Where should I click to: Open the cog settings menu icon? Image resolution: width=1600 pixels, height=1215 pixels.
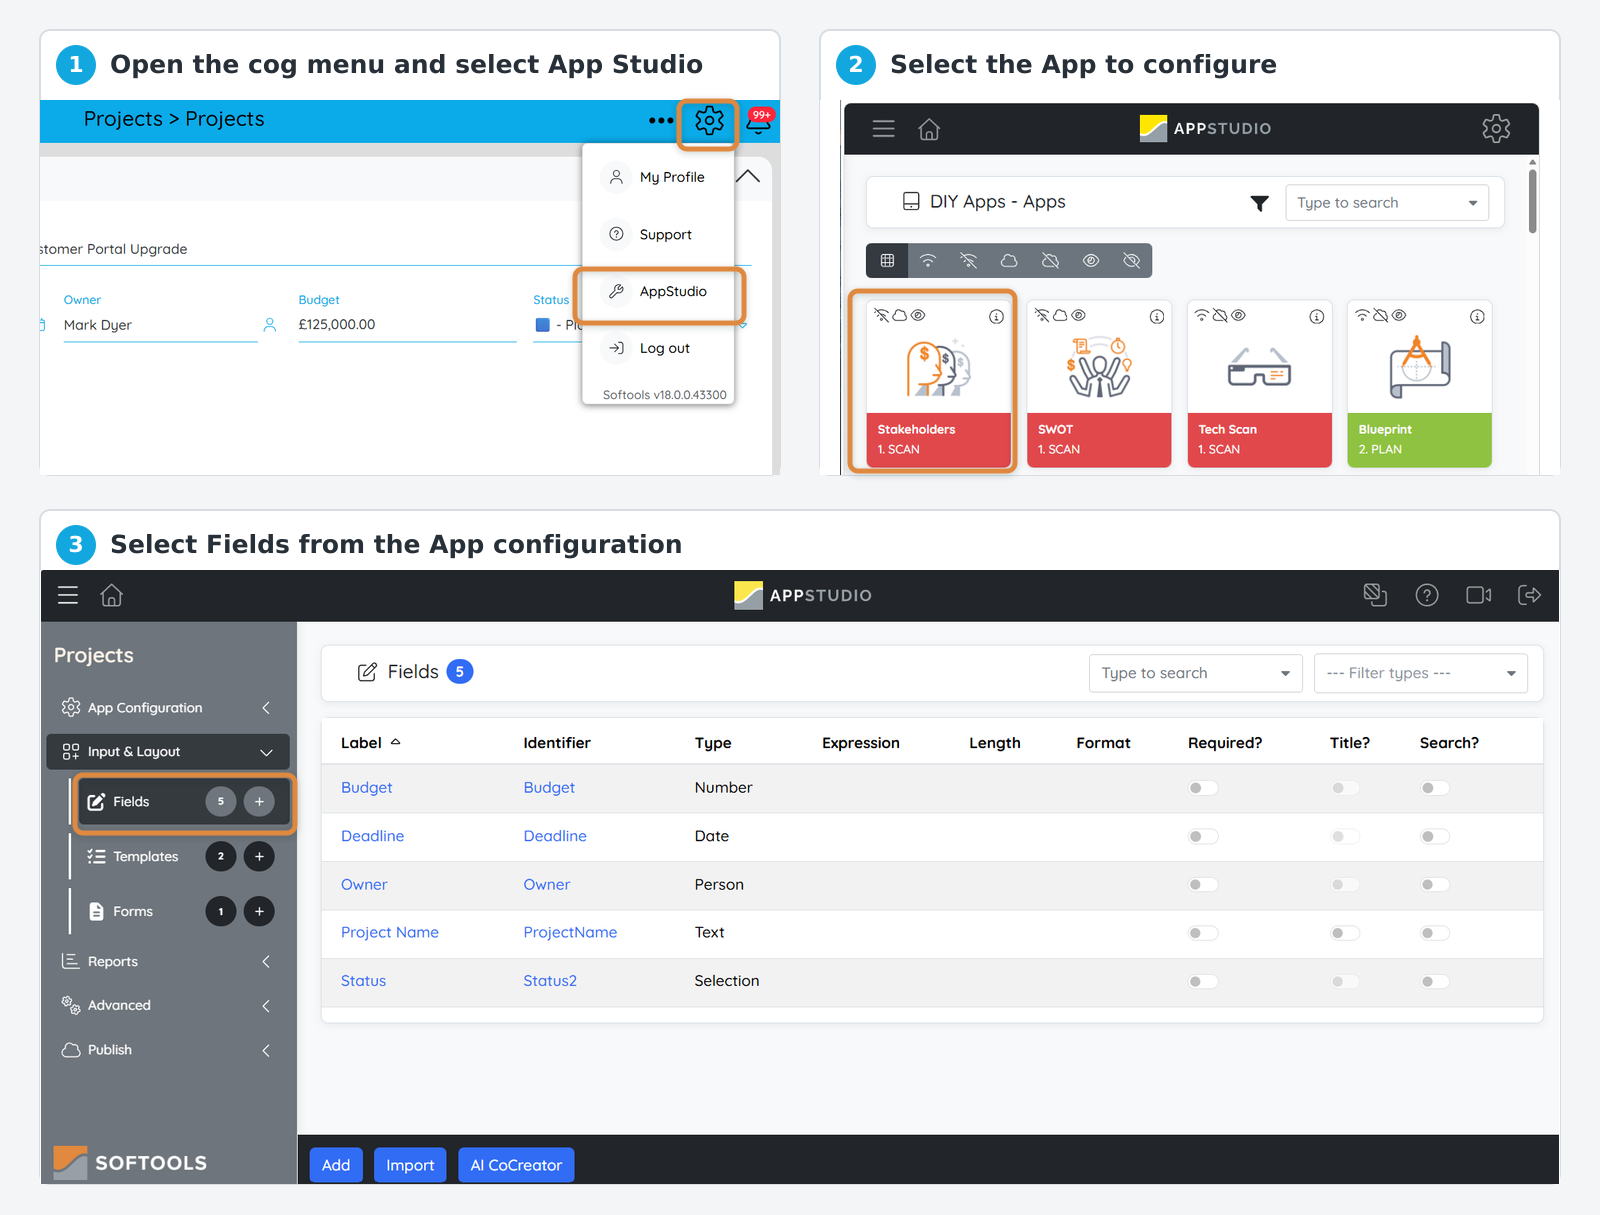(709, 121)
